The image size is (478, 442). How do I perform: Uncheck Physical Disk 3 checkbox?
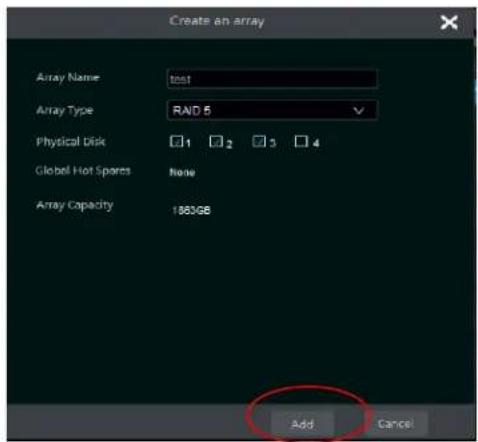coord(259,141)
